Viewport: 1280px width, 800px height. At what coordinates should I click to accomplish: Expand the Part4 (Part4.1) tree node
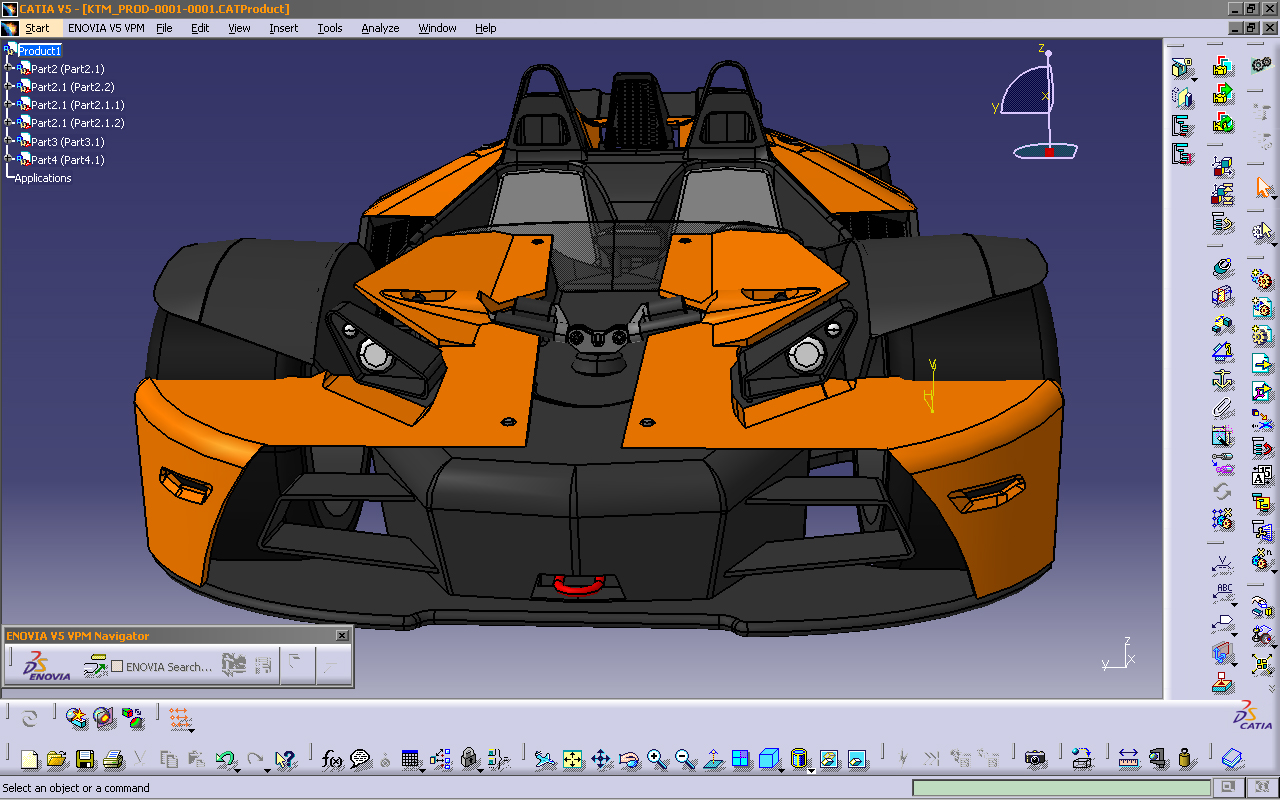(x=8, y=160)
